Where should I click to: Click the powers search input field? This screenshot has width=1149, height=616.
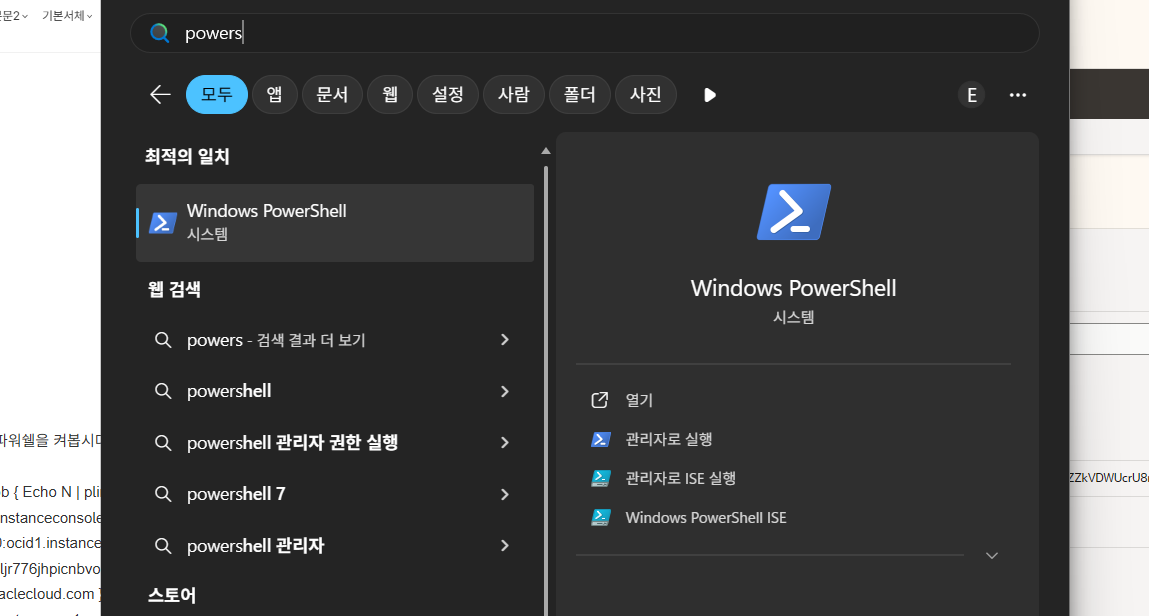[584, 33]
